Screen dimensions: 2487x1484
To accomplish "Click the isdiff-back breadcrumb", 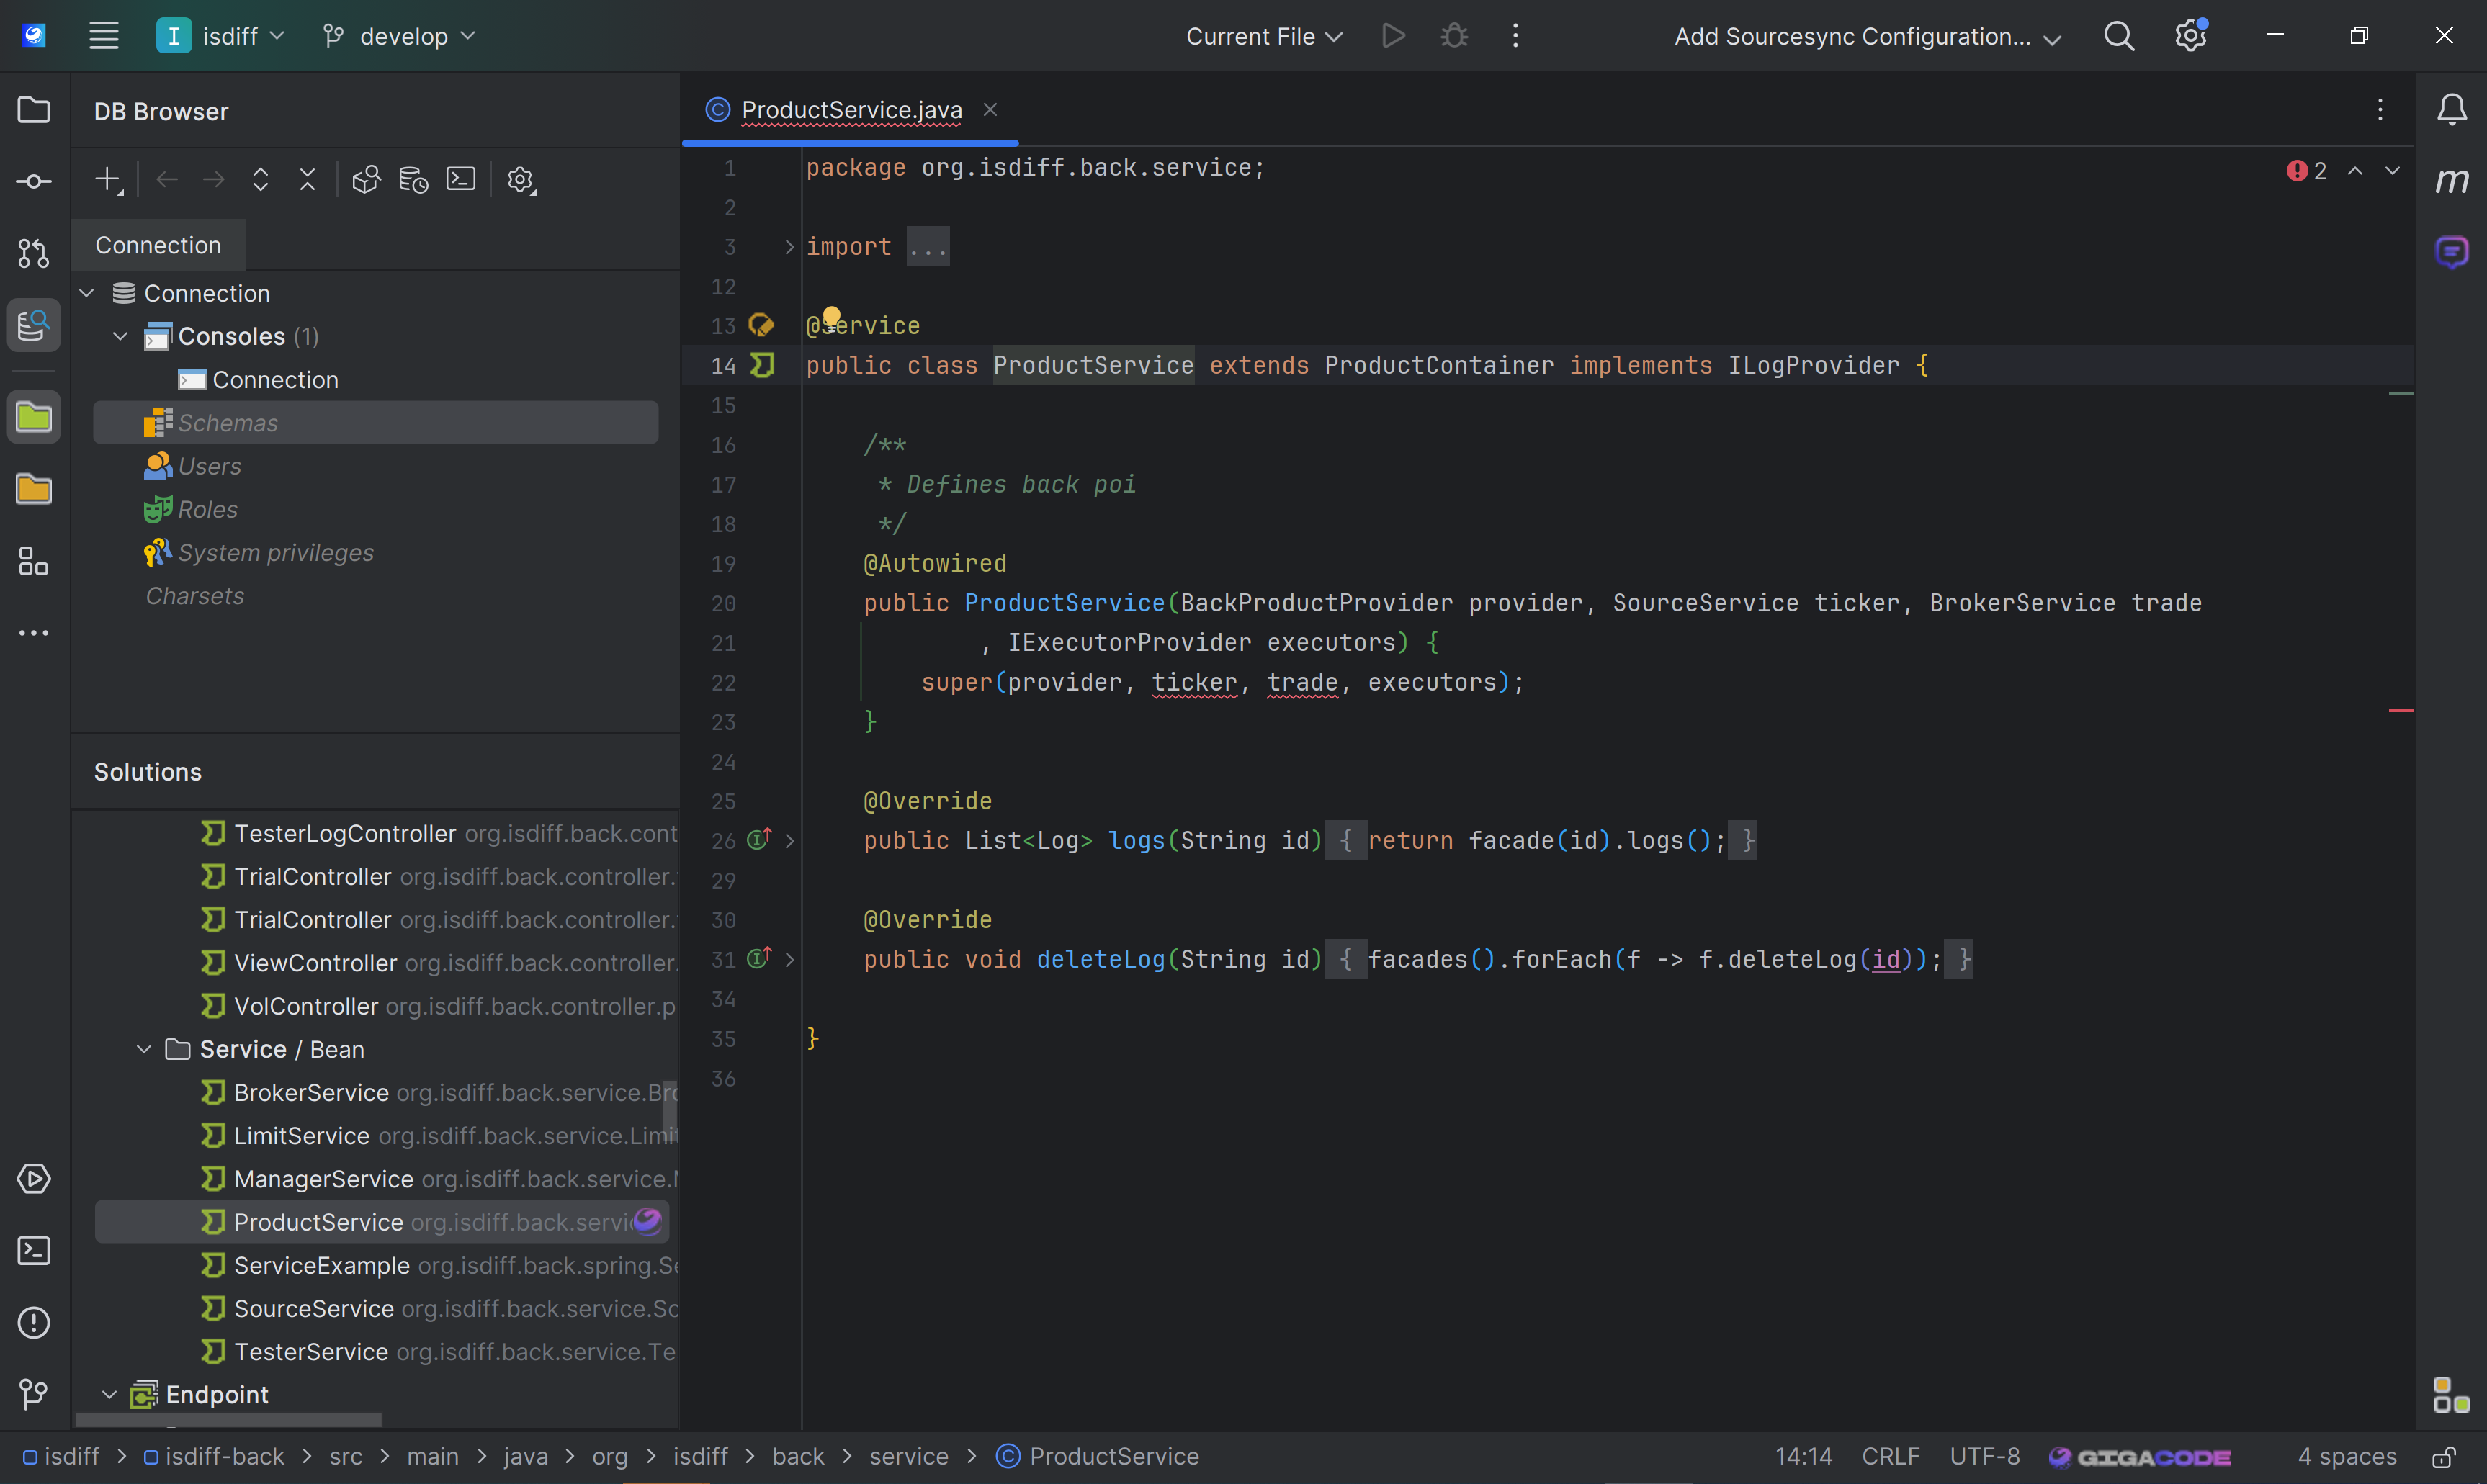I will coord(214,1457).
